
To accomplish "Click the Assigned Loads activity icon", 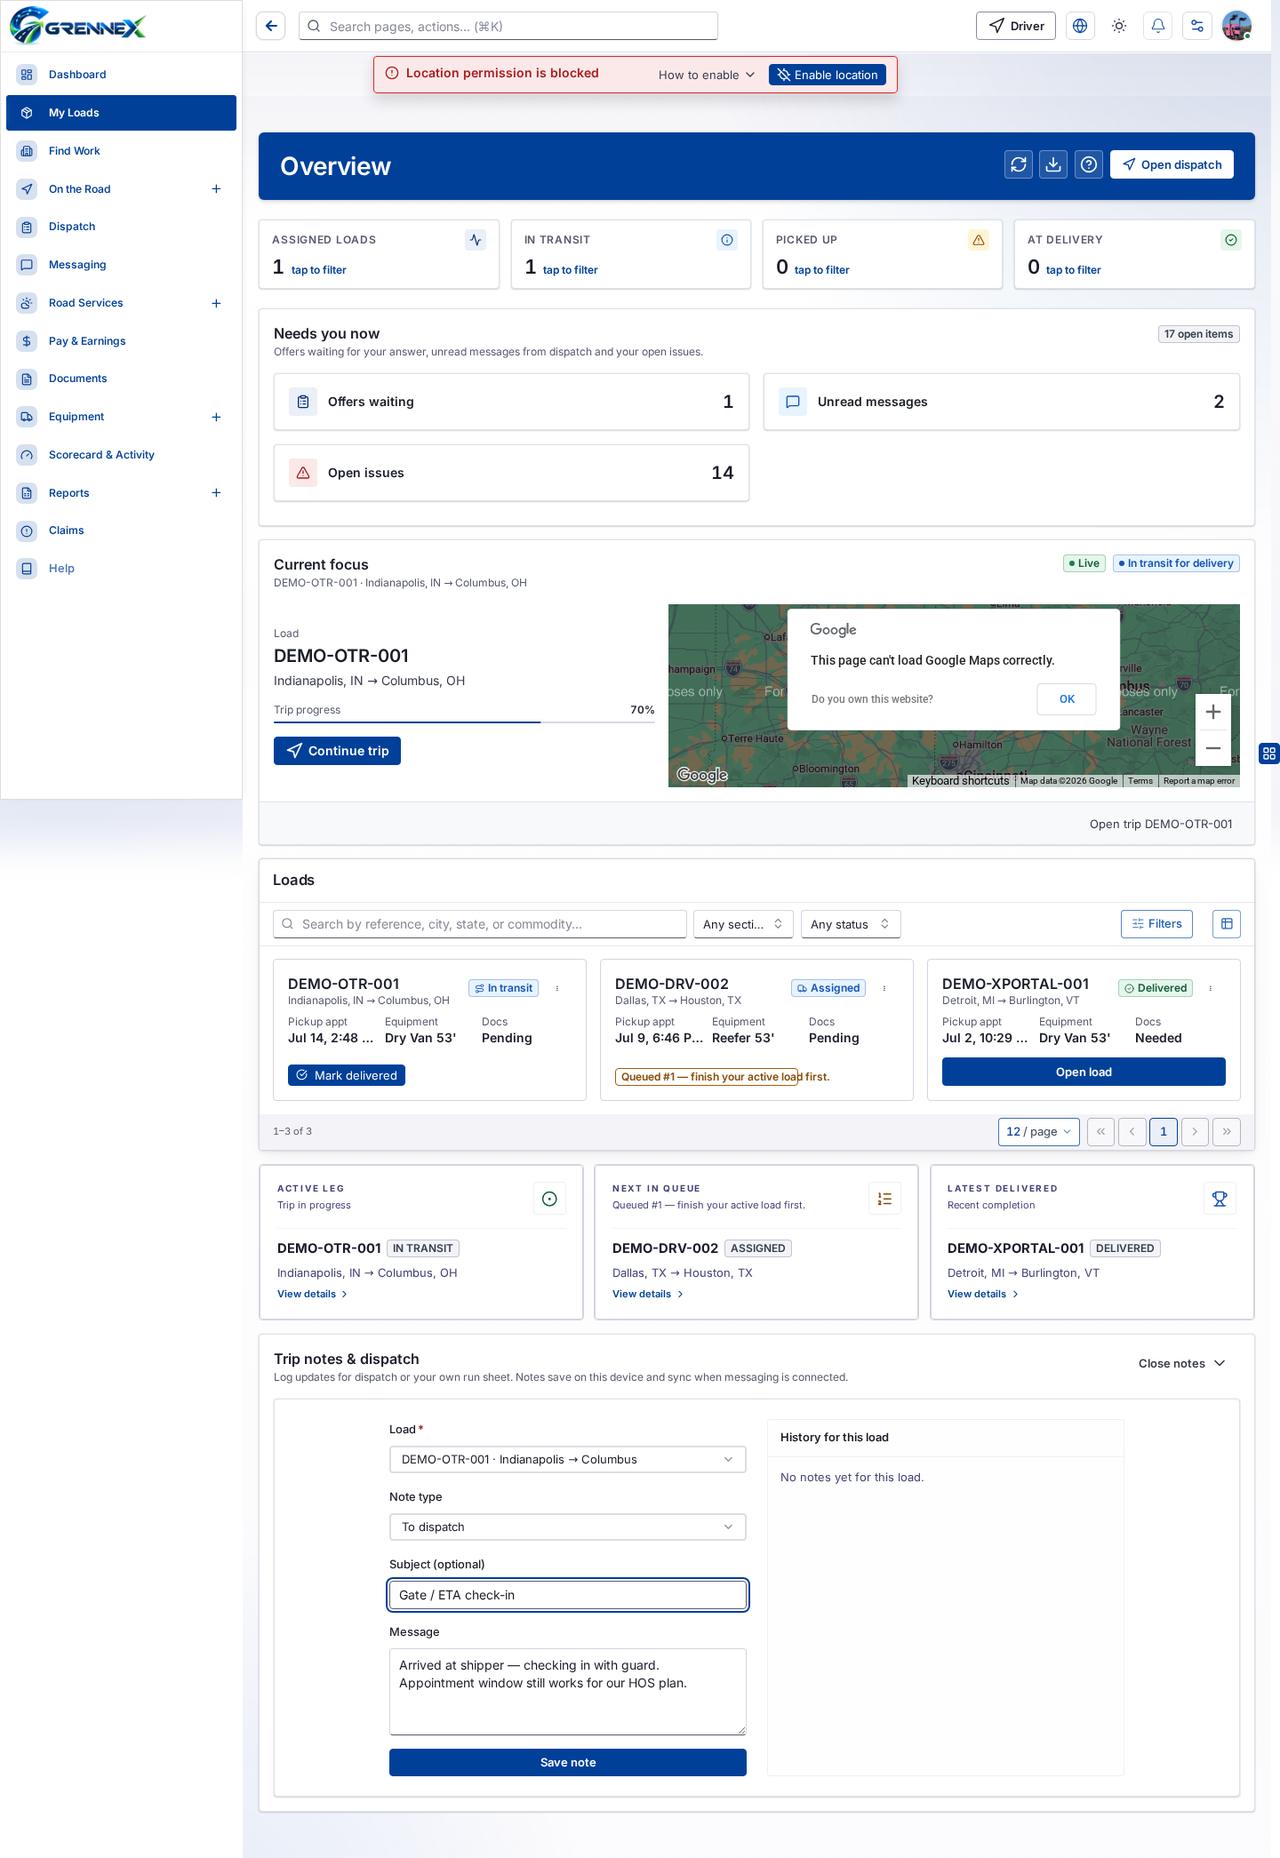I will click(476, 240).
